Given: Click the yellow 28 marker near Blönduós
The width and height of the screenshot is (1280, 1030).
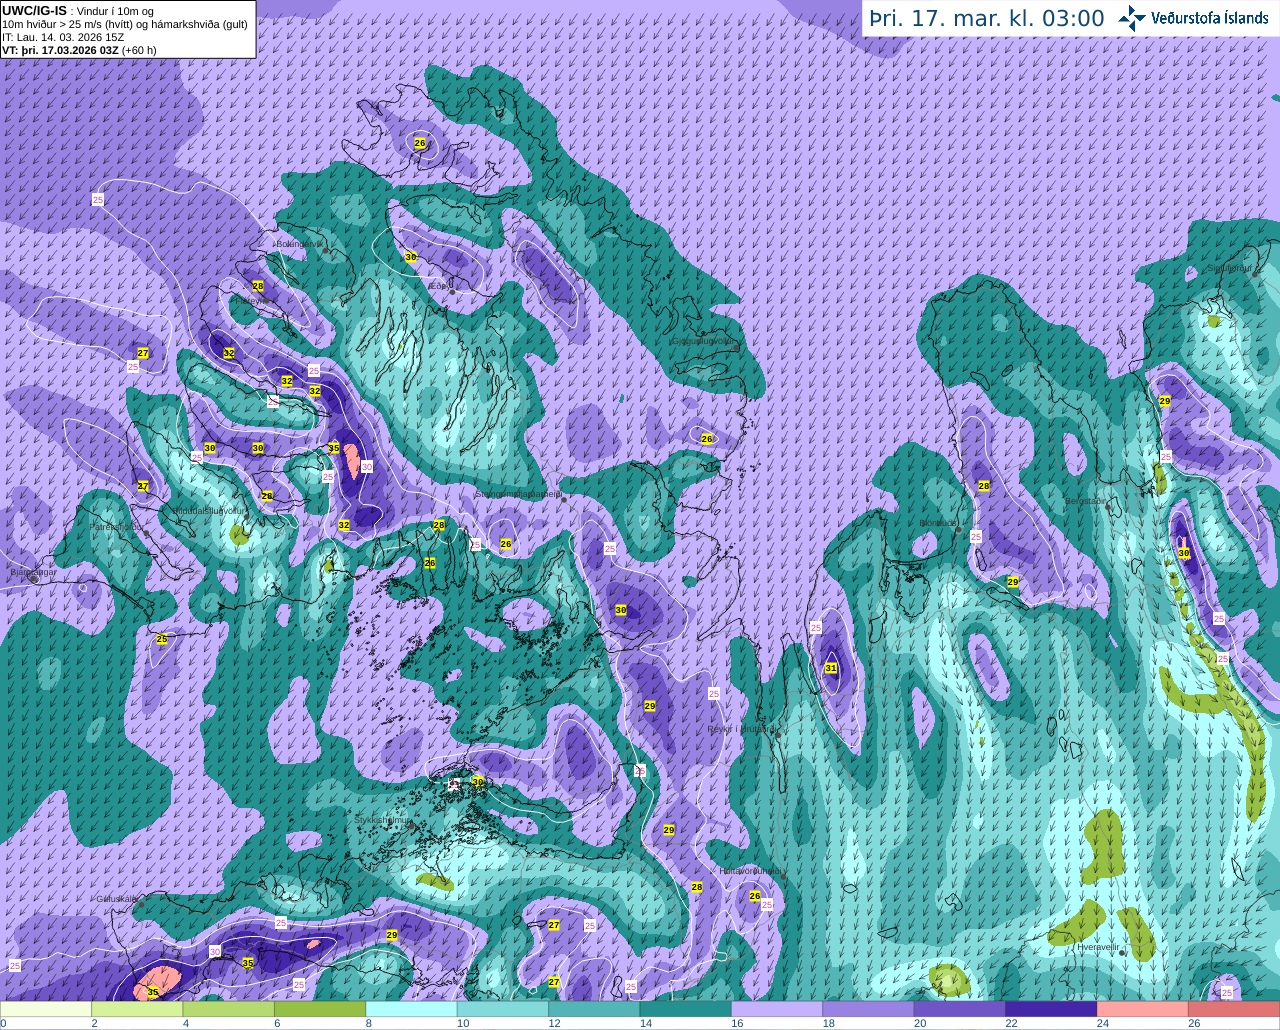Looking at the screenshot, I should 984,486.
